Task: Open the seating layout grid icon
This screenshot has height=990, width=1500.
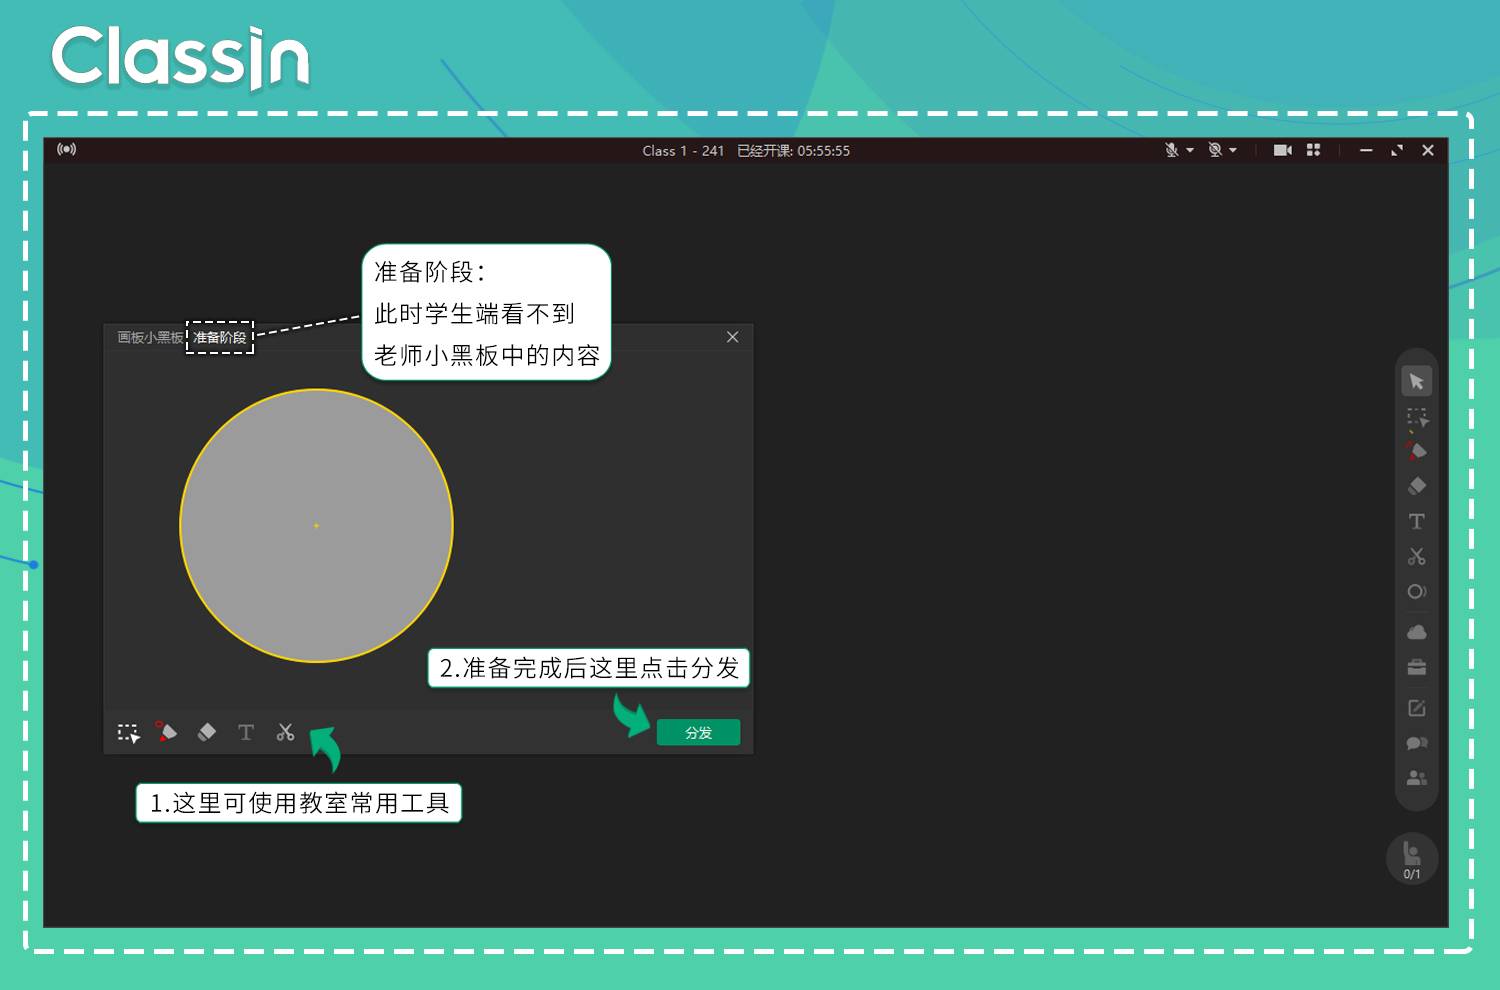Action: coord(1313,150)
